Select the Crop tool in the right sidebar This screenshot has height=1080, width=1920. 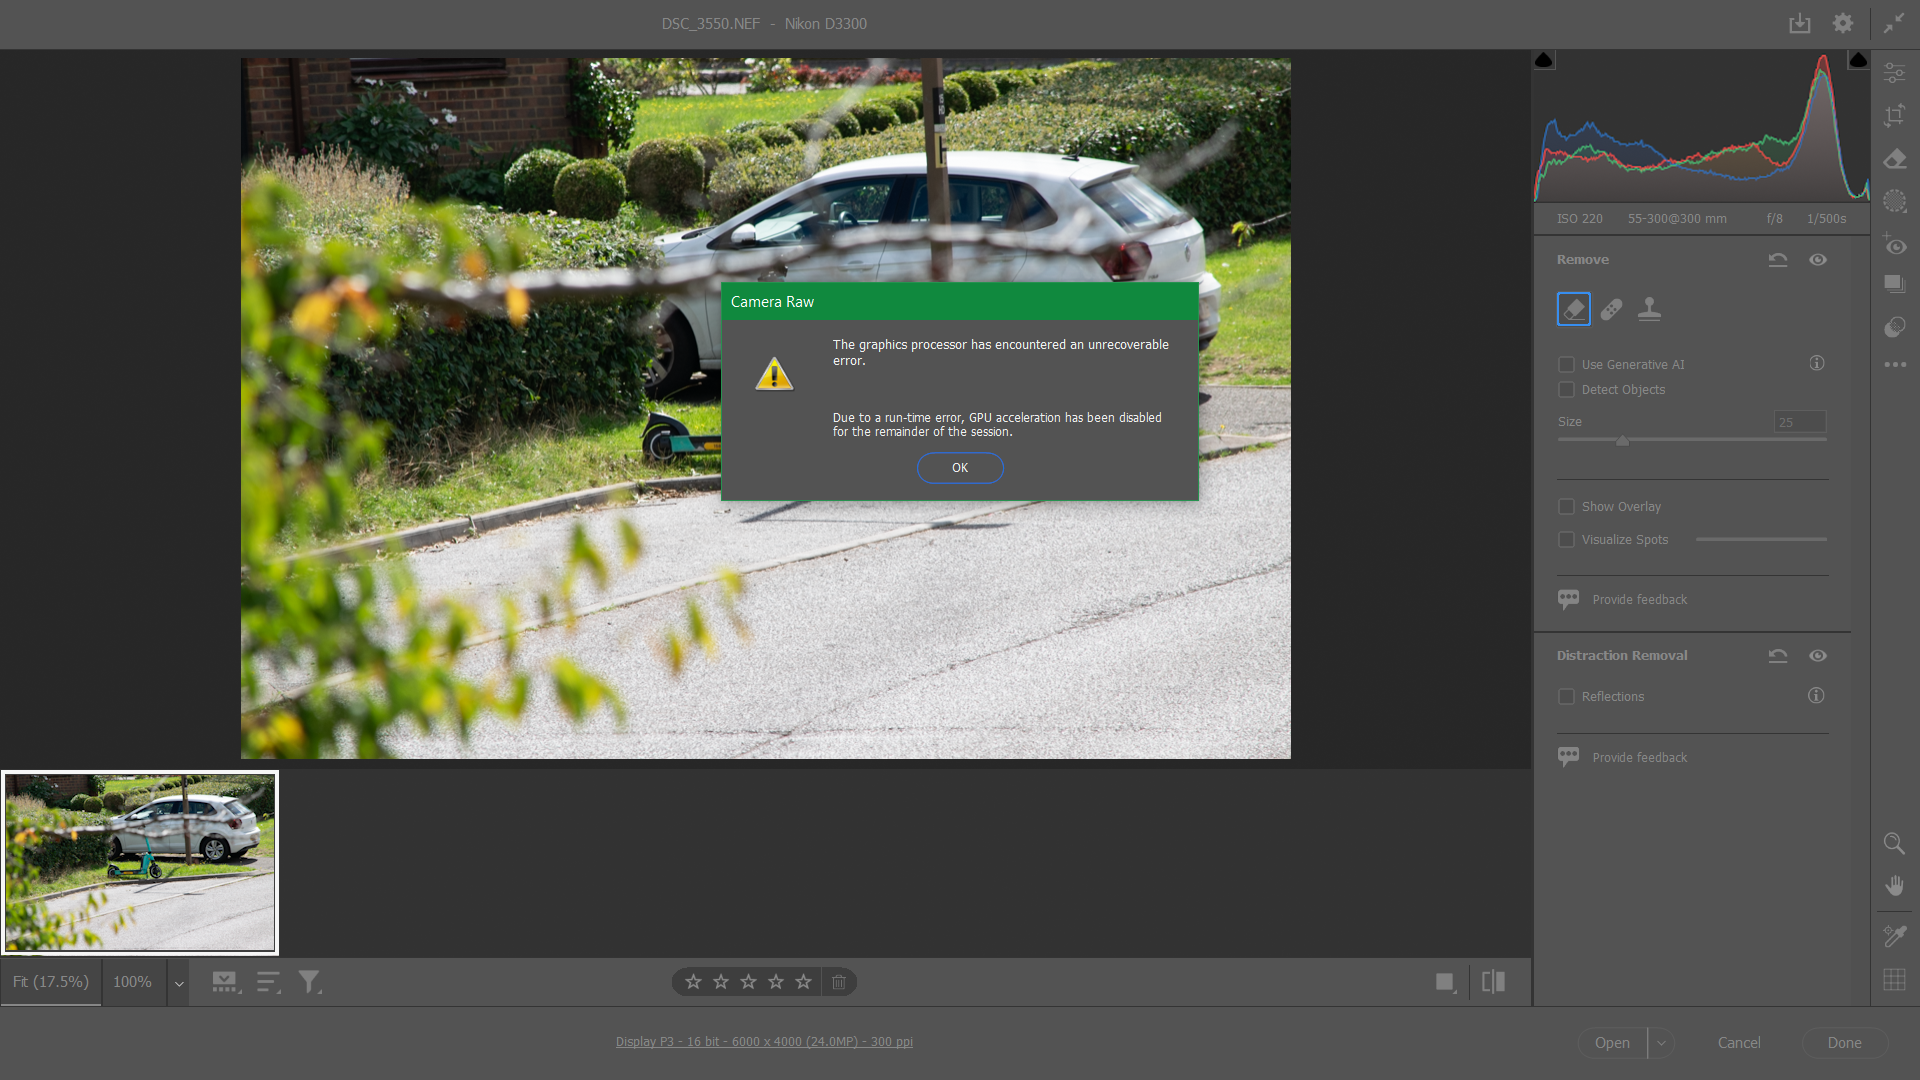(1895, 114)
